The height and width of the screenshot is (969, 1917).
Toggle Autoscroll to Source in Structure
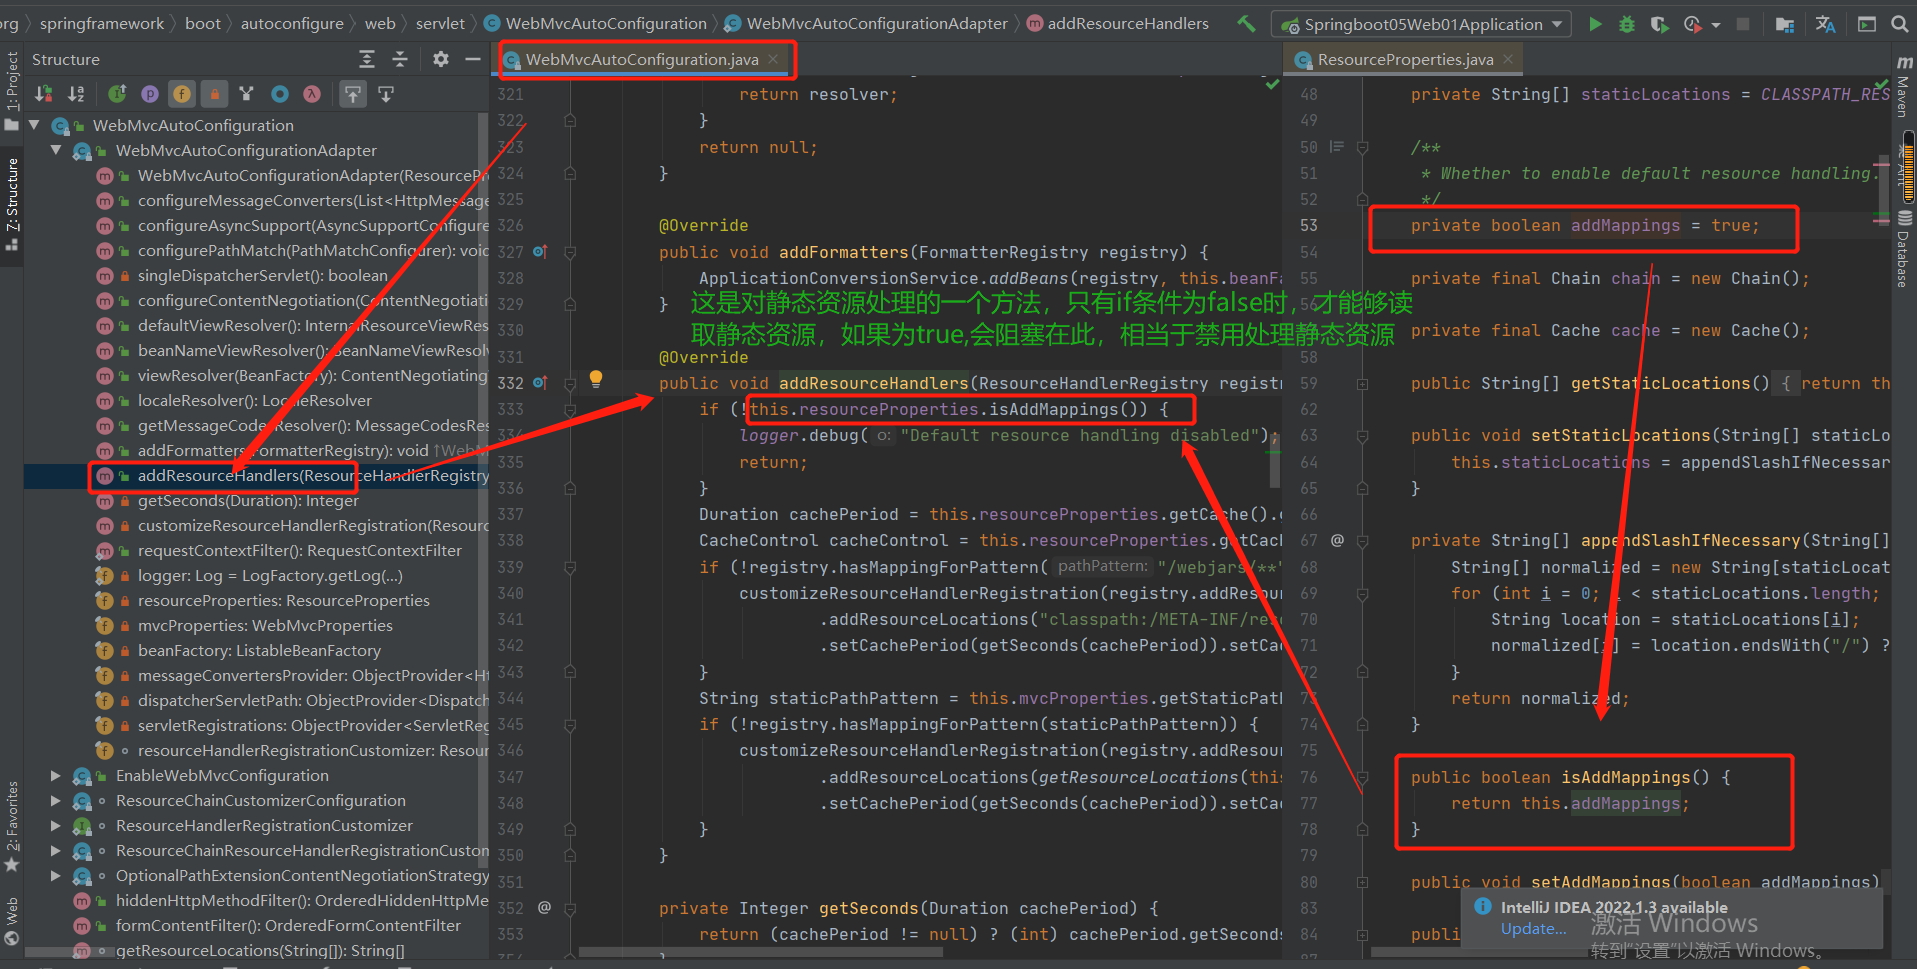(353, 94)
